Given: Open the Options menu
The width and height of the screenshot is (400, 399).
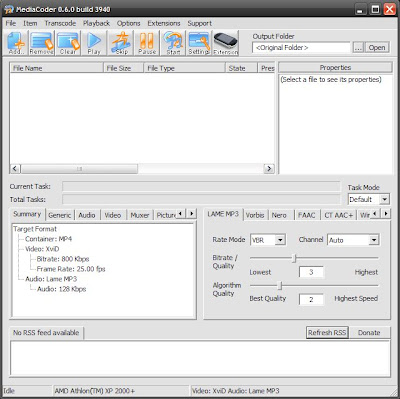Looking at the screenshot, I should [128, 23].
